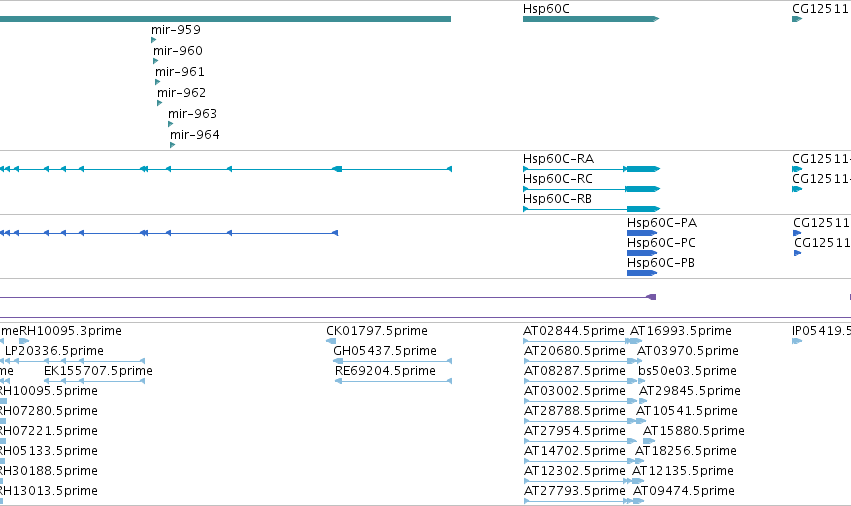Click the AT02844.5prime EST label
Viewport: 851px width, 506px height.
point(574,331)
